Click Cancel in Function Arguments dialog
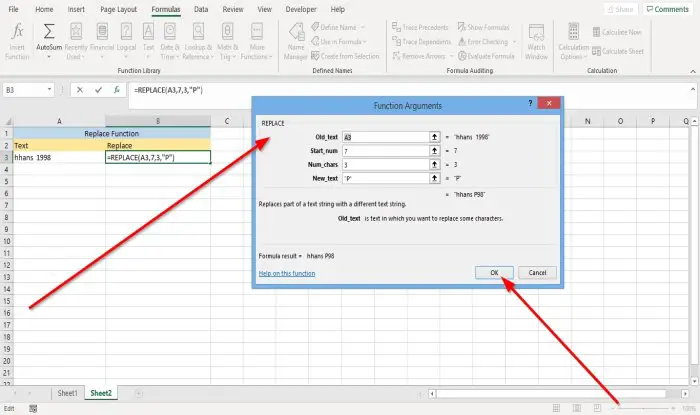This screenshot has width=700, height=415. [537, 273]
